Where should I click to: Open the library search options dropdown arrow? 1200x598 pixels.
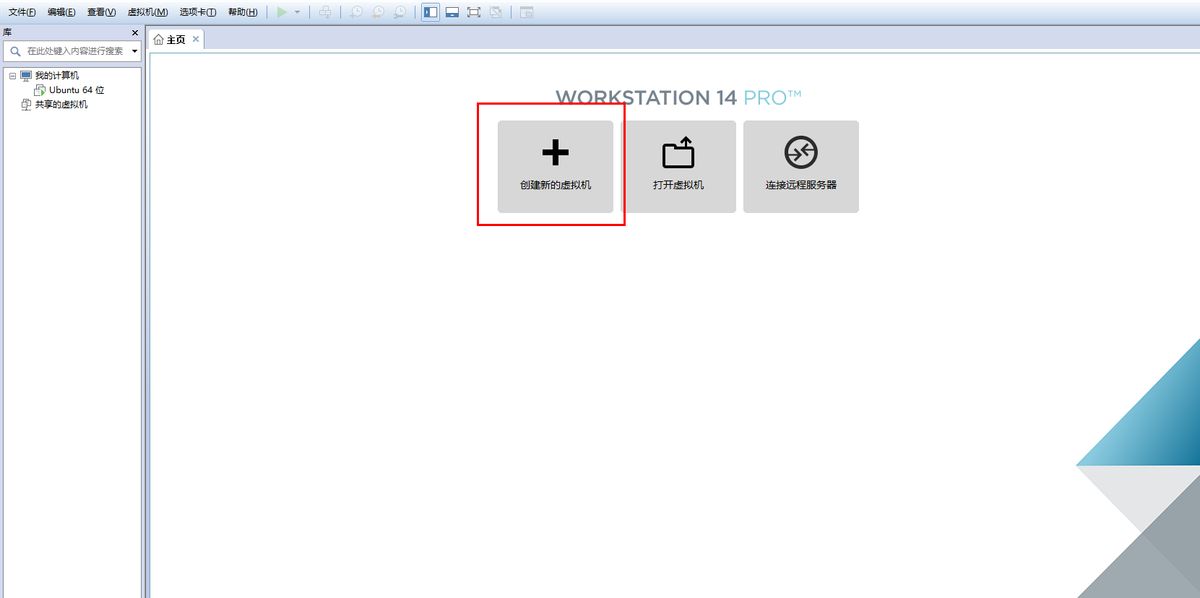135,51
